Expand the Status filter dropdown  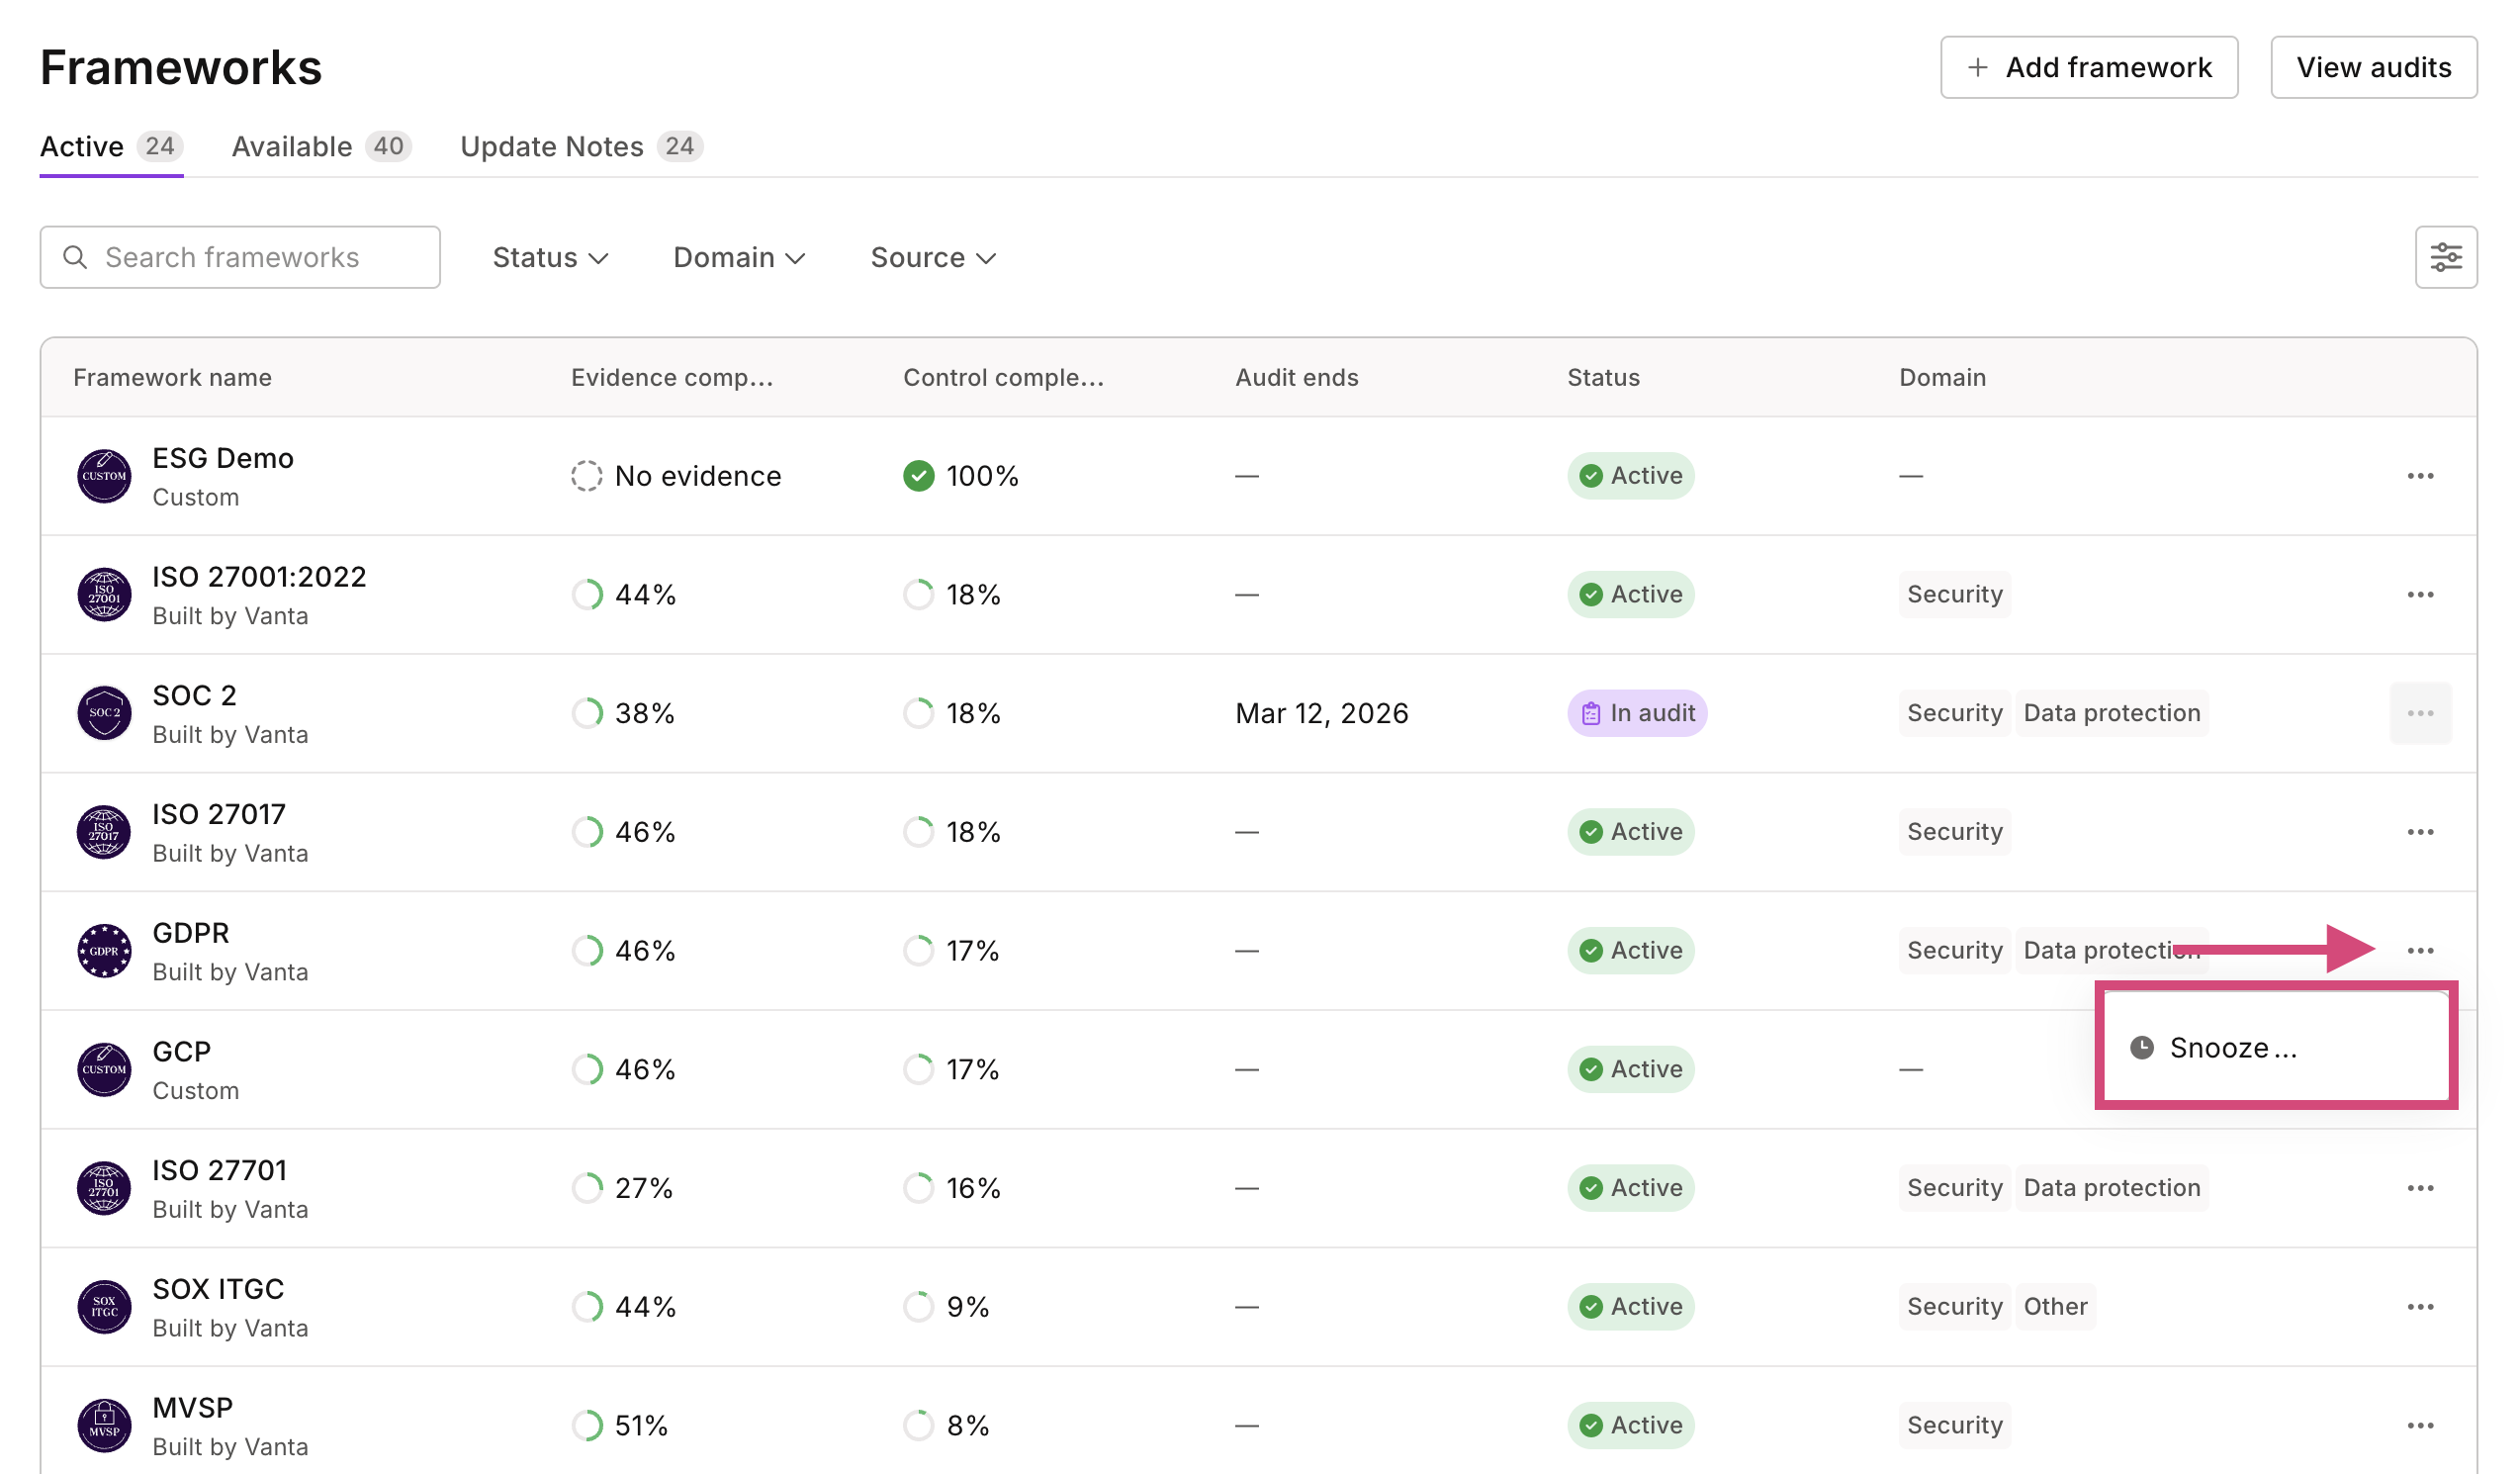(x=550, y=258)
